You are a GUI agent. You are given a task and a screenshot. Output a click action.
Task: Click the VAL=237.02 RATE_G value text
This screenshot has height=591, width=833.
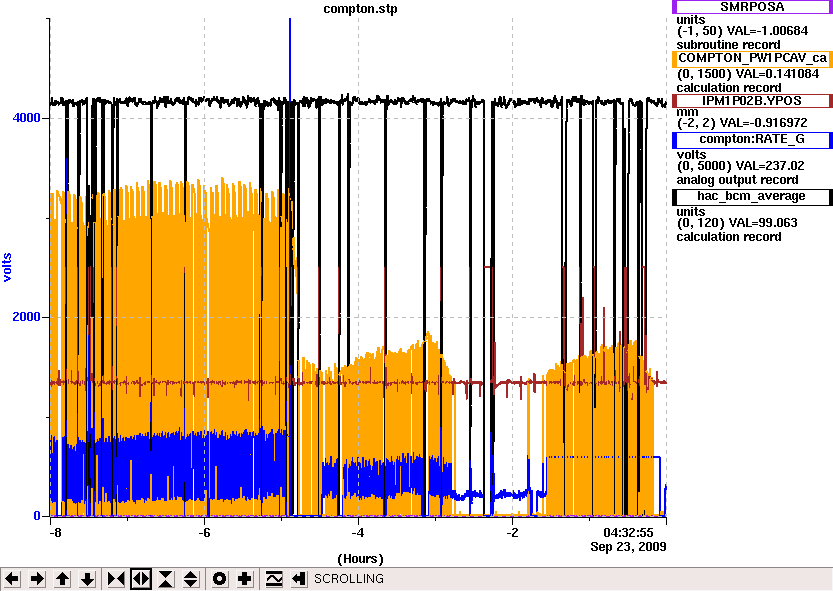pos(769,166)
